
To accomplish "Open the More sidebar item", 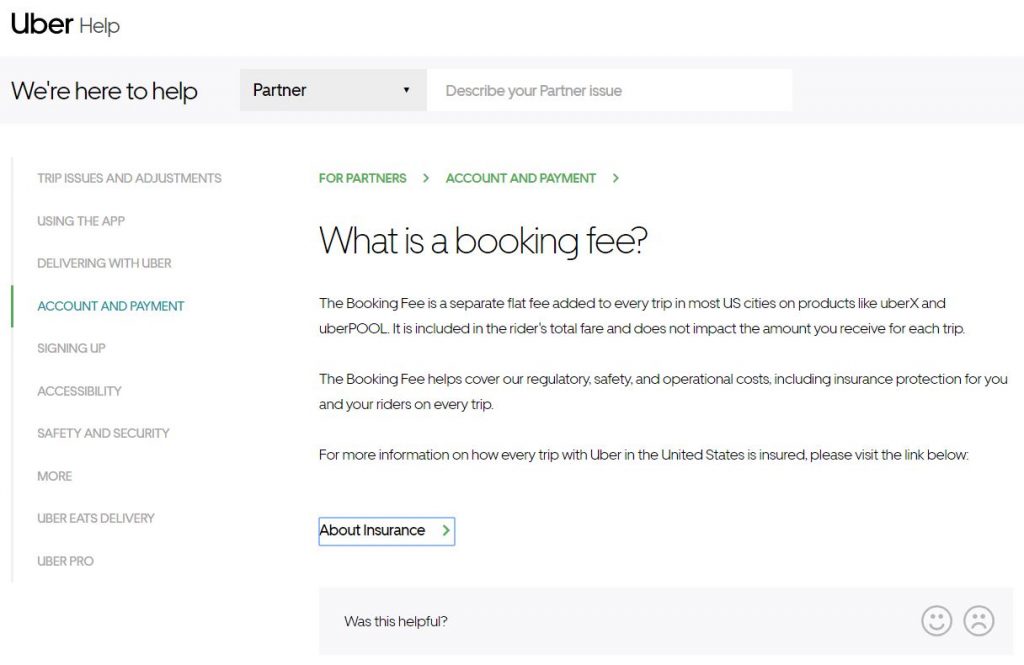I will click(55, 476).
